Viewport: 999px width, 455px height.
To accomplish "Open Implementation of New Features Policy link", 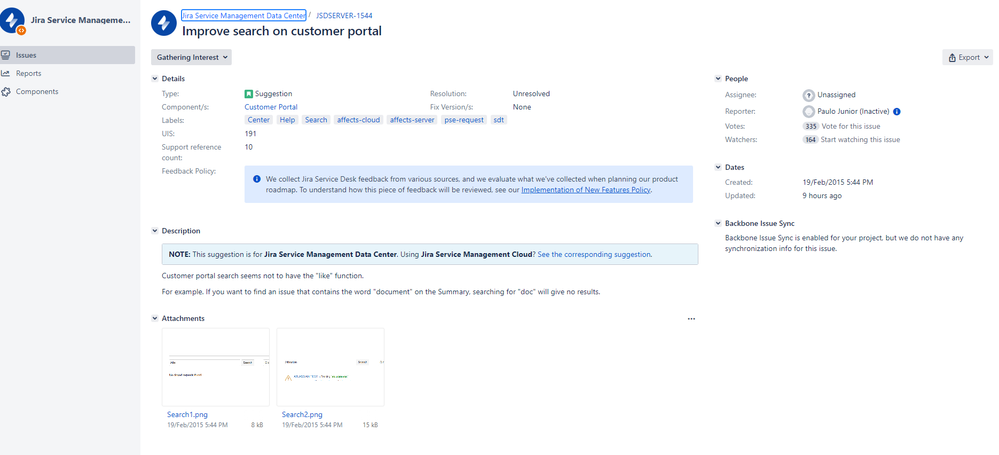I will pos(586,190).
